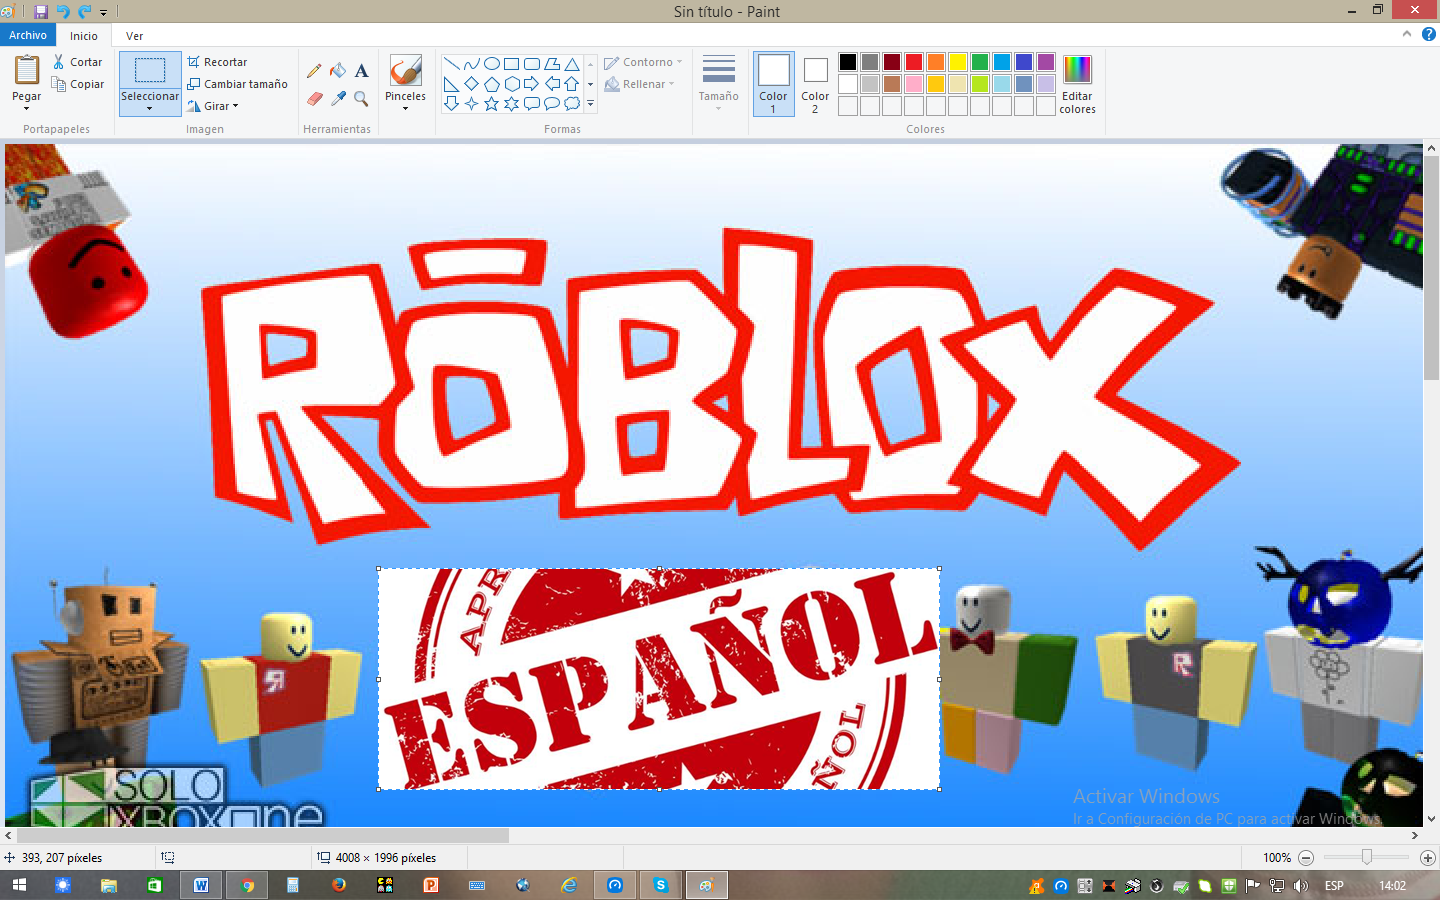Open Word from the taskbar

tap(201, 885)
